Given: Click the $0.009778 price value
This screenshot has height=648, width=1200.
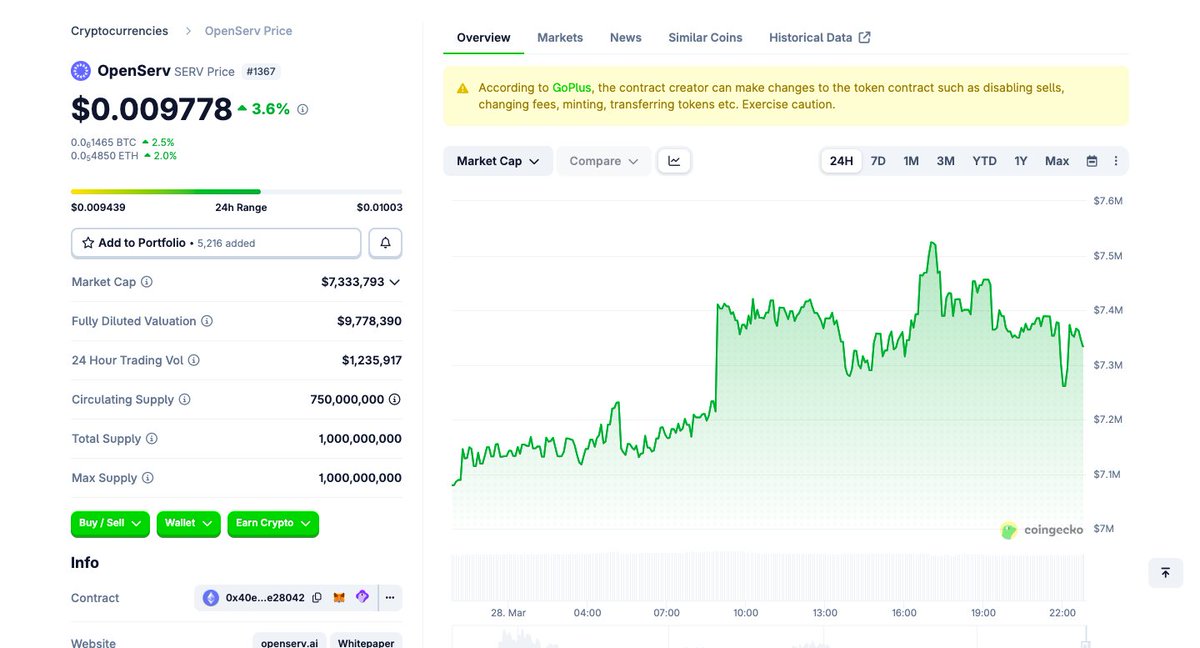Looking at the screenshot, I should (152, 109).
